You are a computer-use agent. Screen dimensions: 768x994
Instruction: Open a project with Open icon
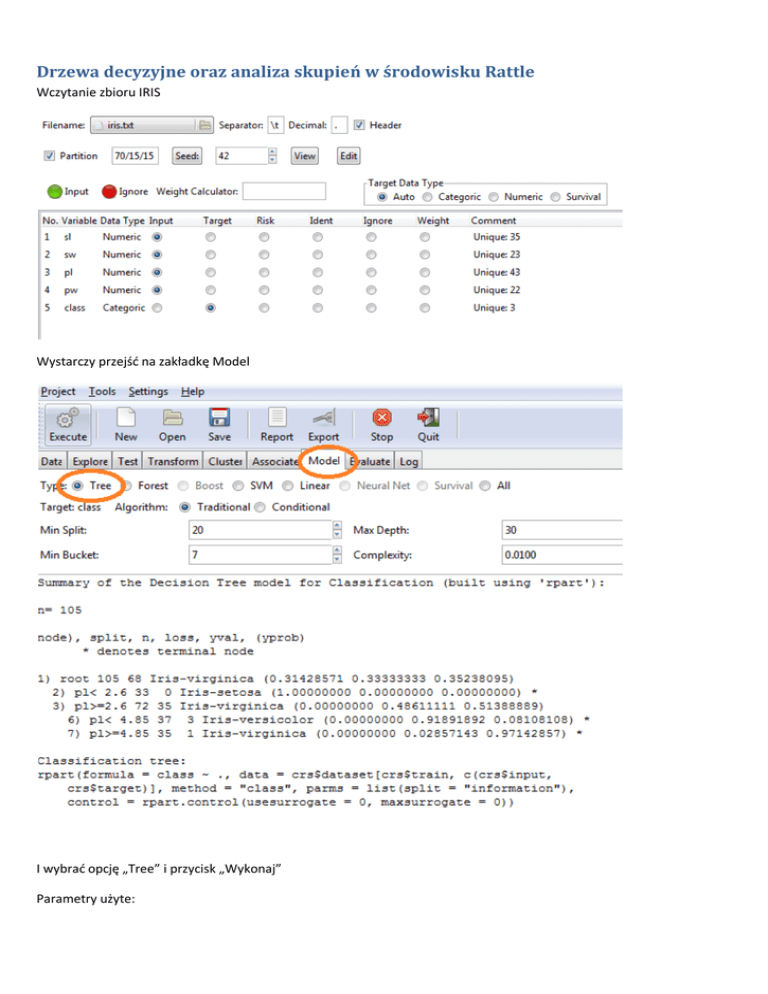pyautogui.click(x=172, y=417)
